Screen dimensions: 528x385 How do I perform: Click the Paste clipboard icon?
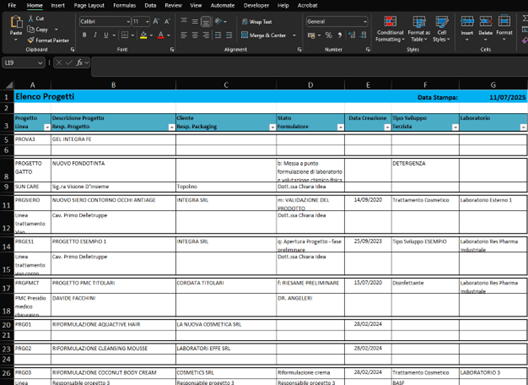click(x=16, y=22)
